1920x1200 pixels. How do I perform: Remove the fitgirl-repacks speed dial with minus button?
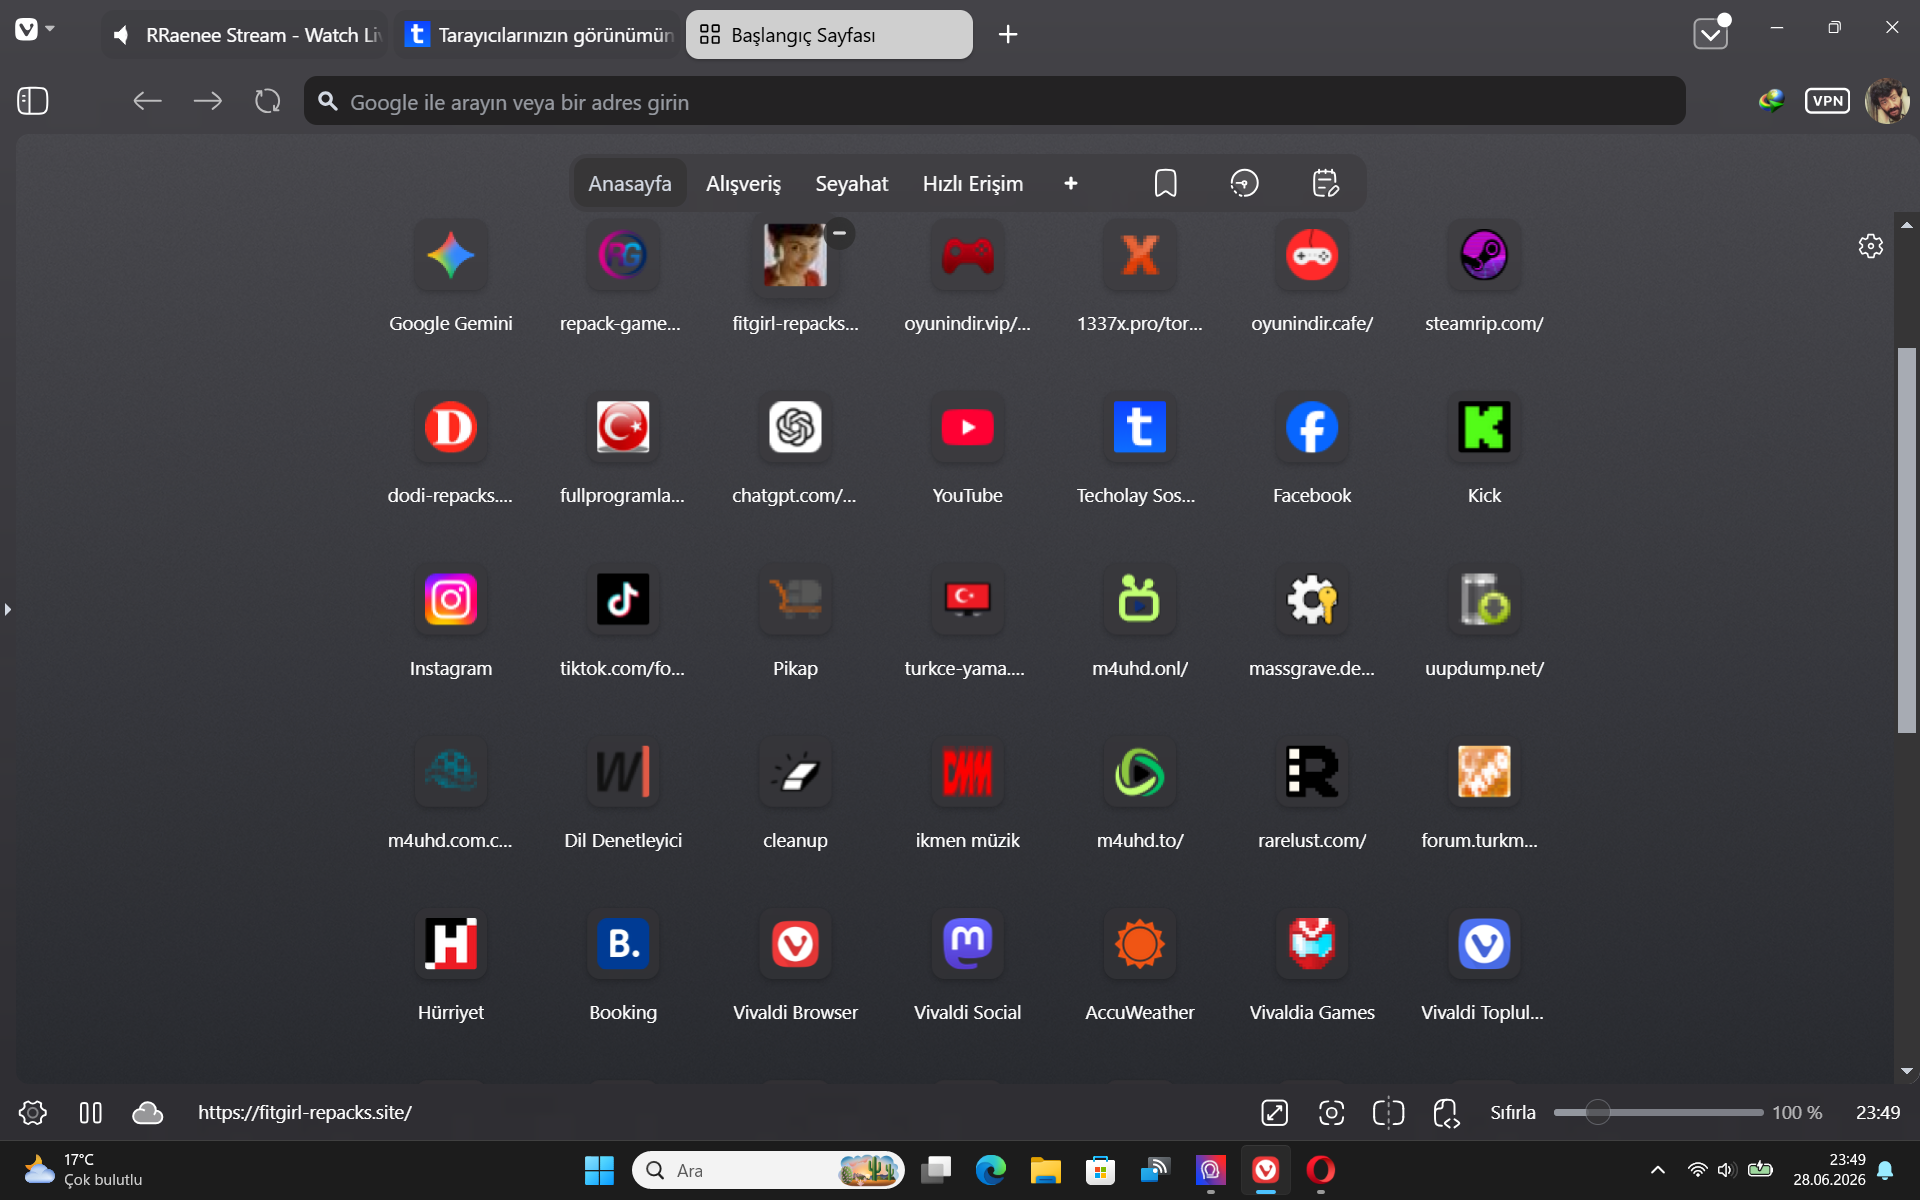click(x=840, y=233)
